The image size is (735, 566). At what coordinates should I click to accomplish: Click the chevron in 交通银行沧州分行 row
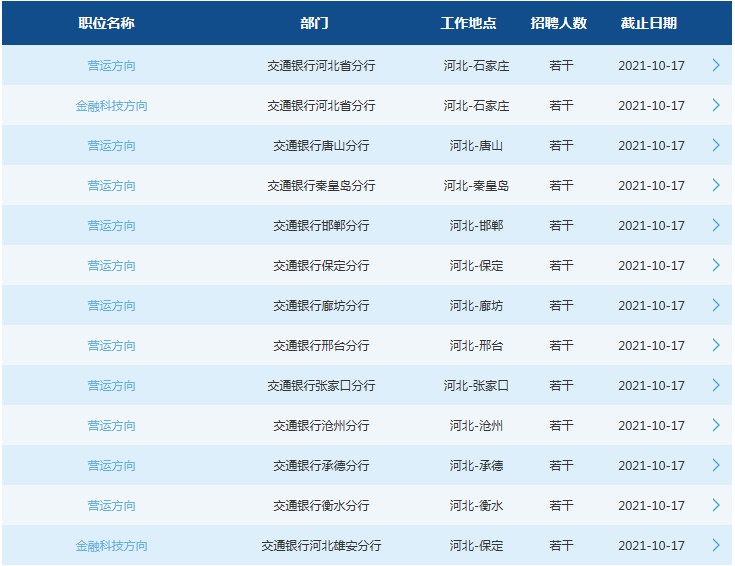716,425
